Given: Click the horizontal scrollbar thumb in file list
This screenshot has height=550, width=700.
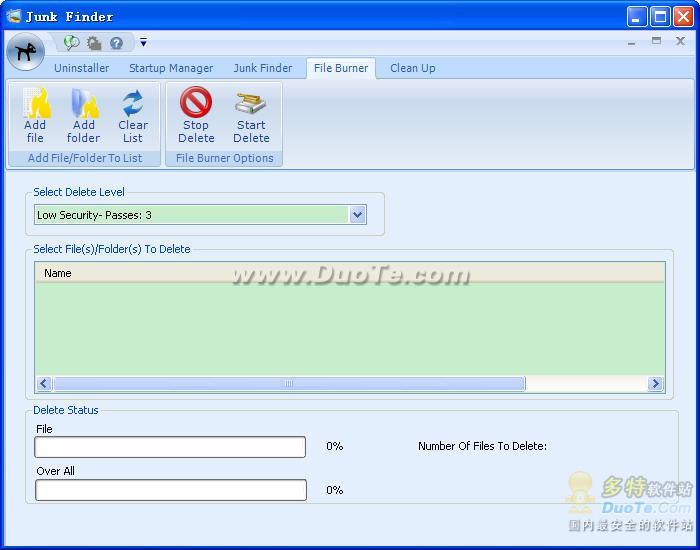Looking at the screenshot, I should (x=289, y=383).
